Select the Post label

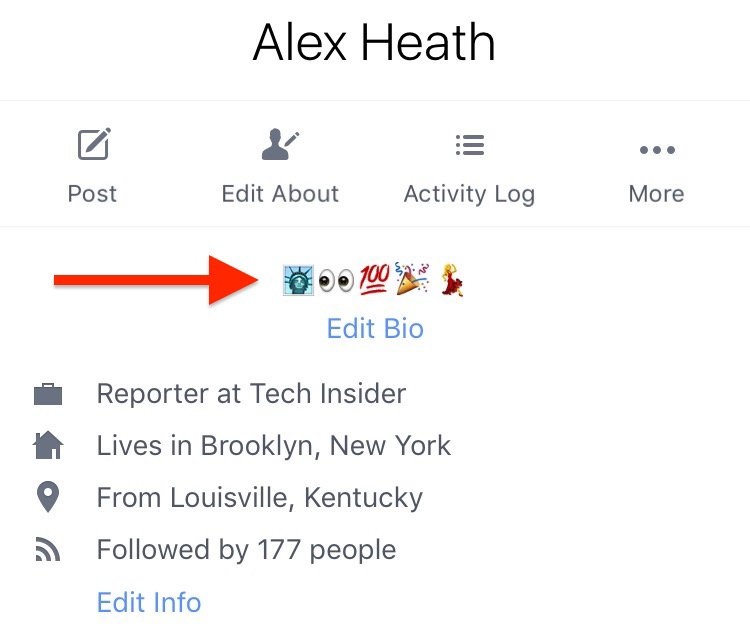92,194
